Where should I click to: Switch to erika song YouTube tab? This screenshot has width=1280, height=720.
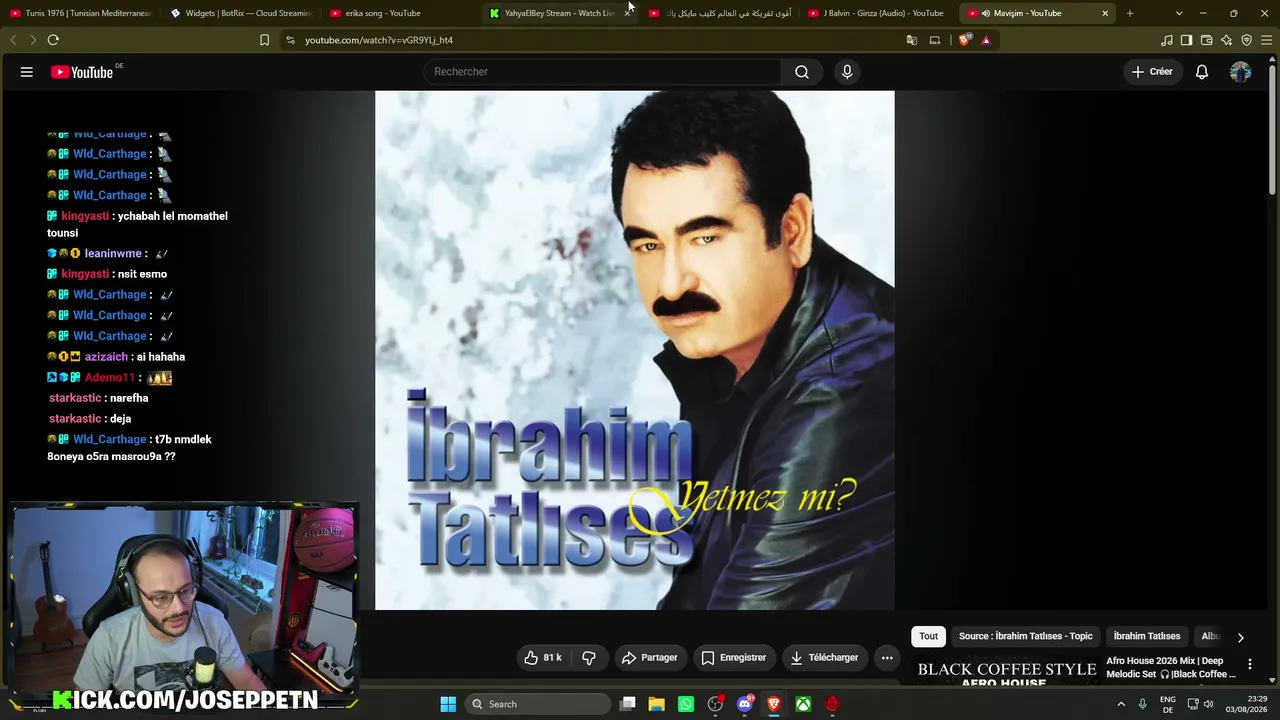[x=400, y=13]
